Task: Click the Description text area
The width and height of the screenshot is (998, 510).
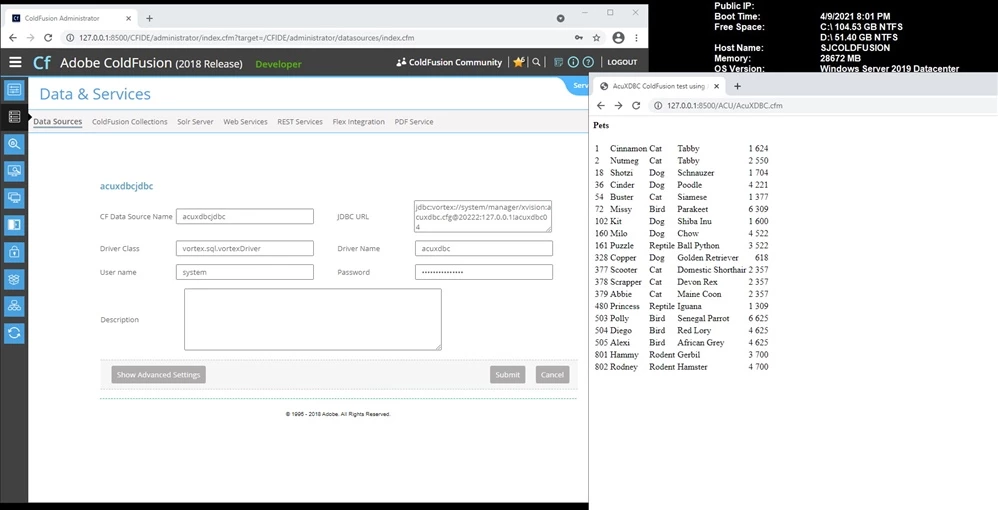Action: click(x=313, y=319)
